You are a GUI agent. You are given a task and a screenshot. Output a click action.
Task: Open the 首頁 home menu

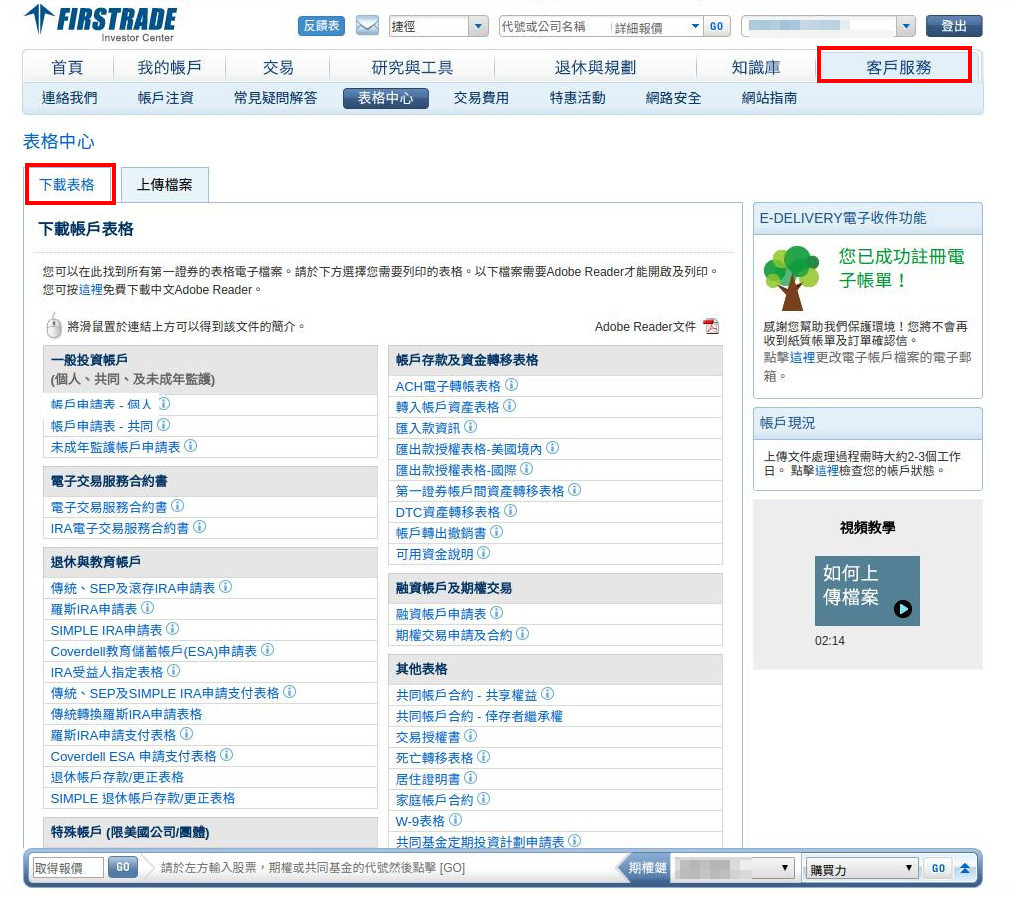tap(67, 67)
